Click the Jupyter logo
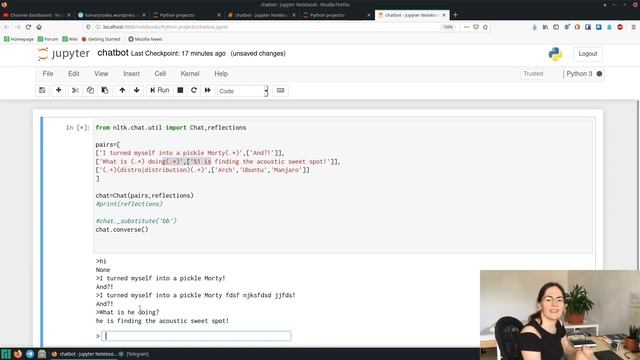Viewport: 640px width, 360px height. point(64,54)
